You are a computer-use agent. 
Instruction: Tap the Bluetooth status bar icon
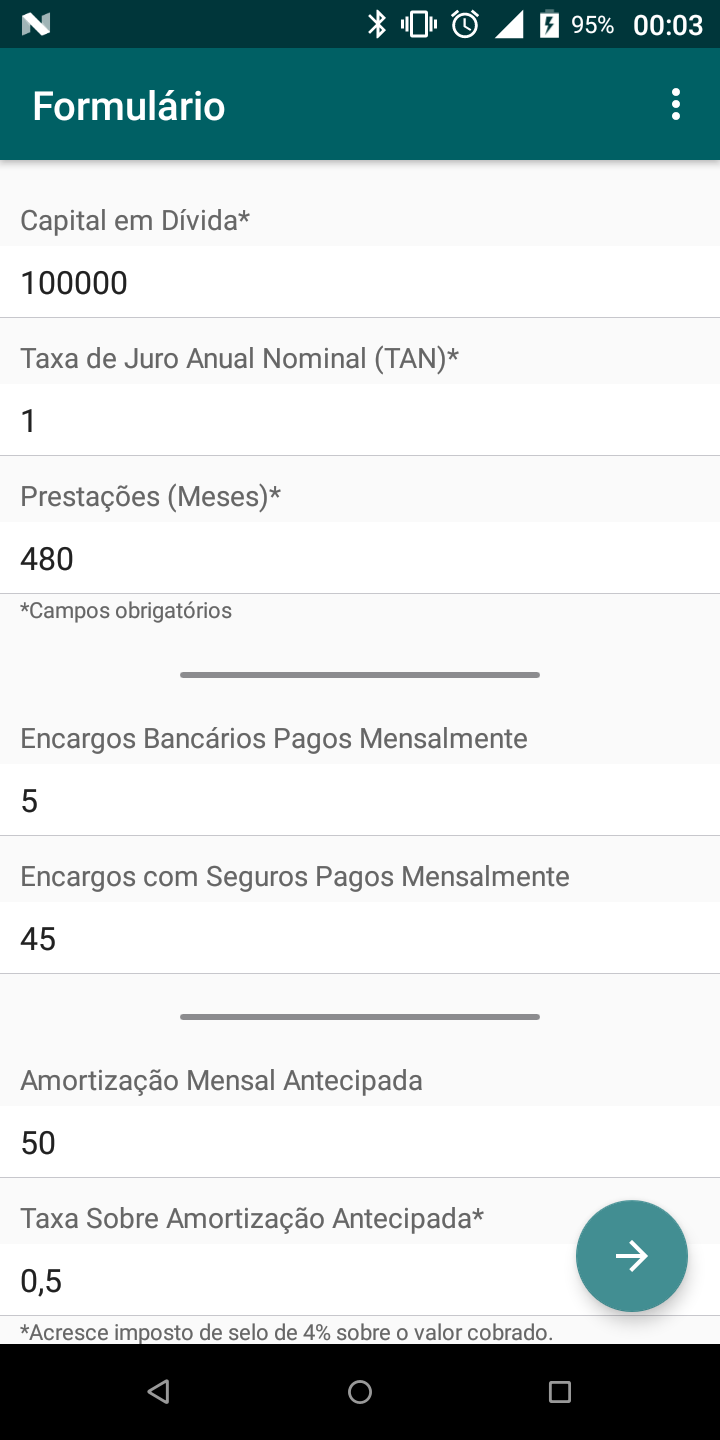377,24
